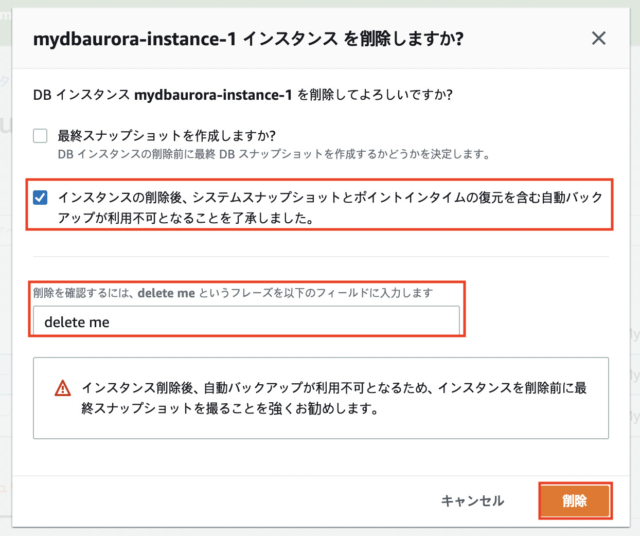Click the 最終スナップショットを作成しますか? label text
Viewport: 640px width, 536px height.
(x=167, y=136)
